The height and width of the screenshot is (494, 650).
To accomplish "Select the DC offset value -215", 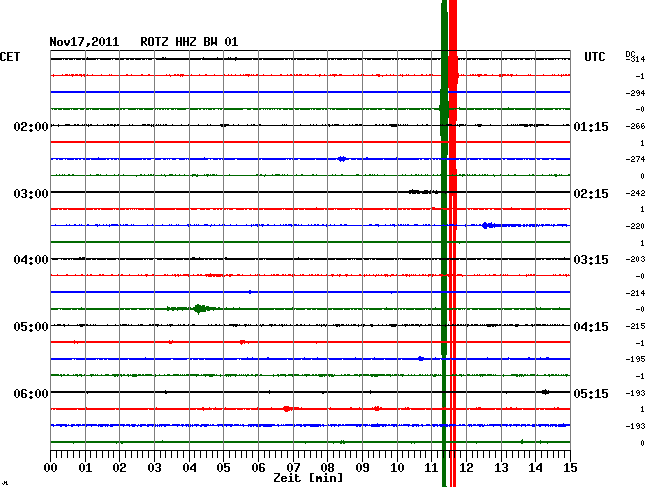I will pos(635,326).
